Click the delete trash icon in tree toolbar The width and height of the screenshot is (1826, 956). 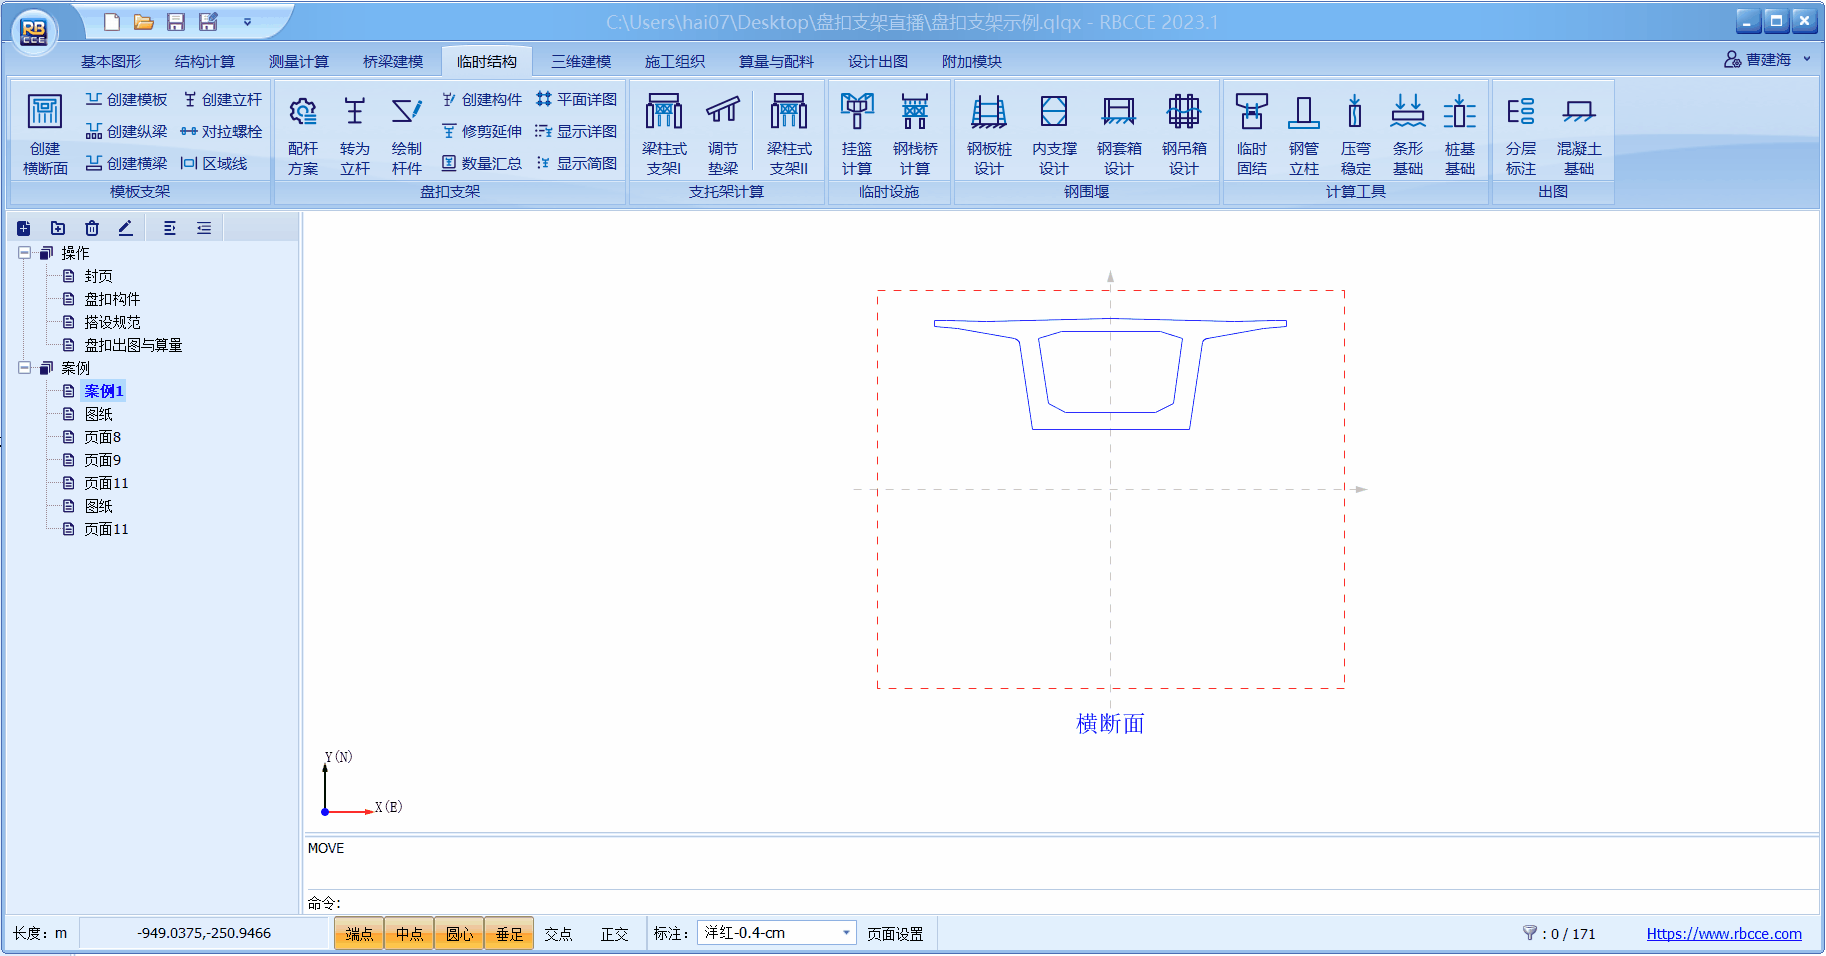tap(92, 228)
